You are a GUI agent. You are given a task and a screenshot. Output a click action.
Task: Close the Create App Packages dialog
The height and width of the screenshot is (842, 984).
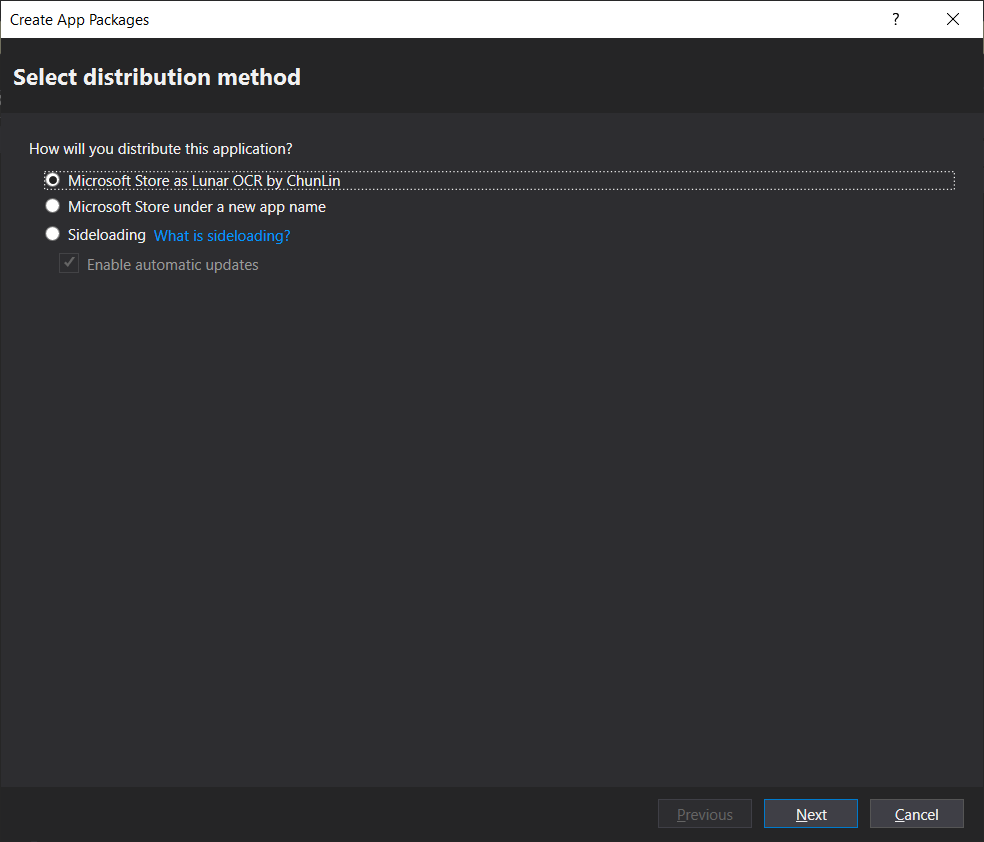tap(952, 19)
